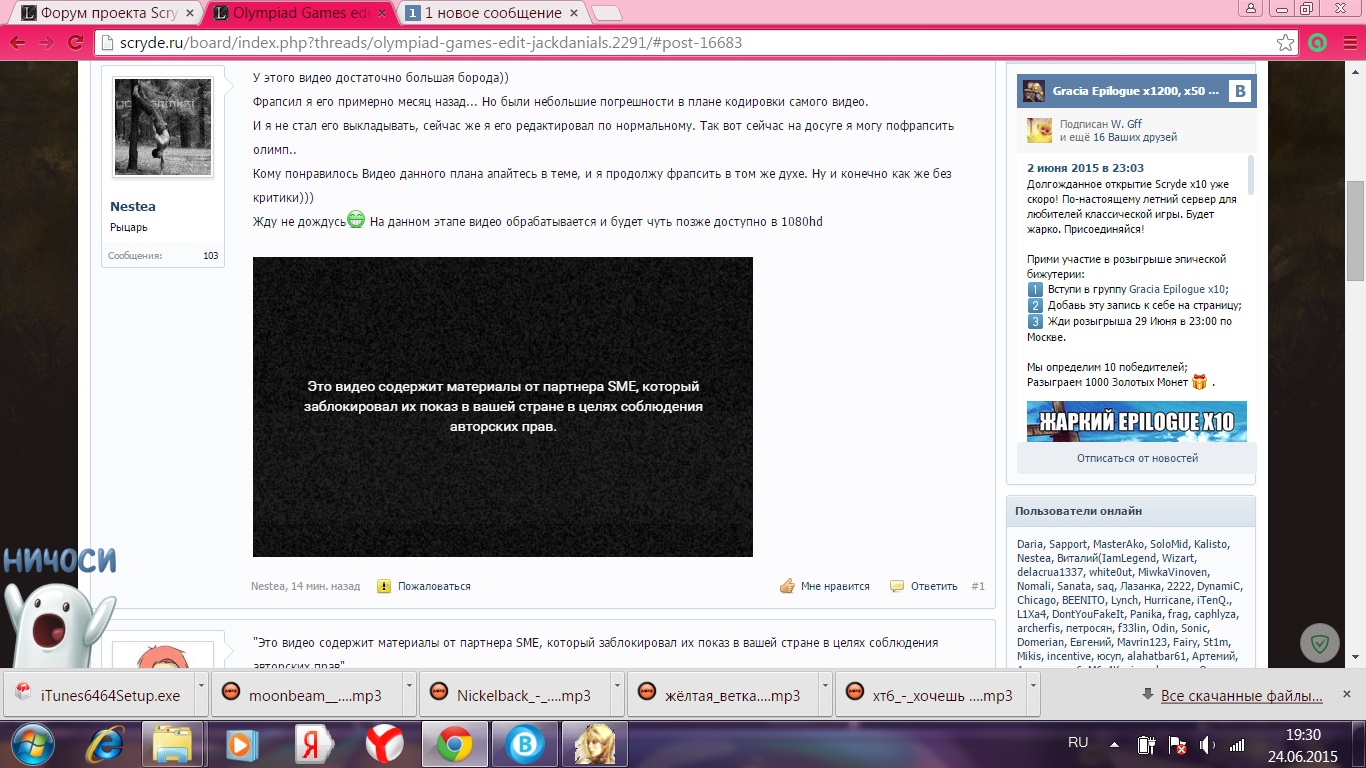Click the browser back arrow
Viewport: 1366px width, 768px height.
pyautogui.click(x=17, y=43)
